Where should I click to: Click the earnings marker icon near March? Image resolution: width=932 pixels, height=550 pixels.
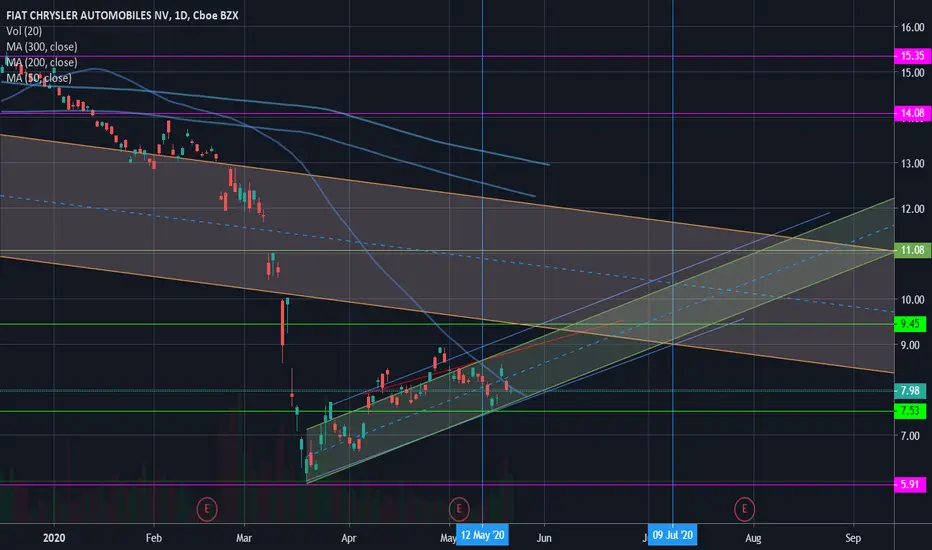[207, 509]
